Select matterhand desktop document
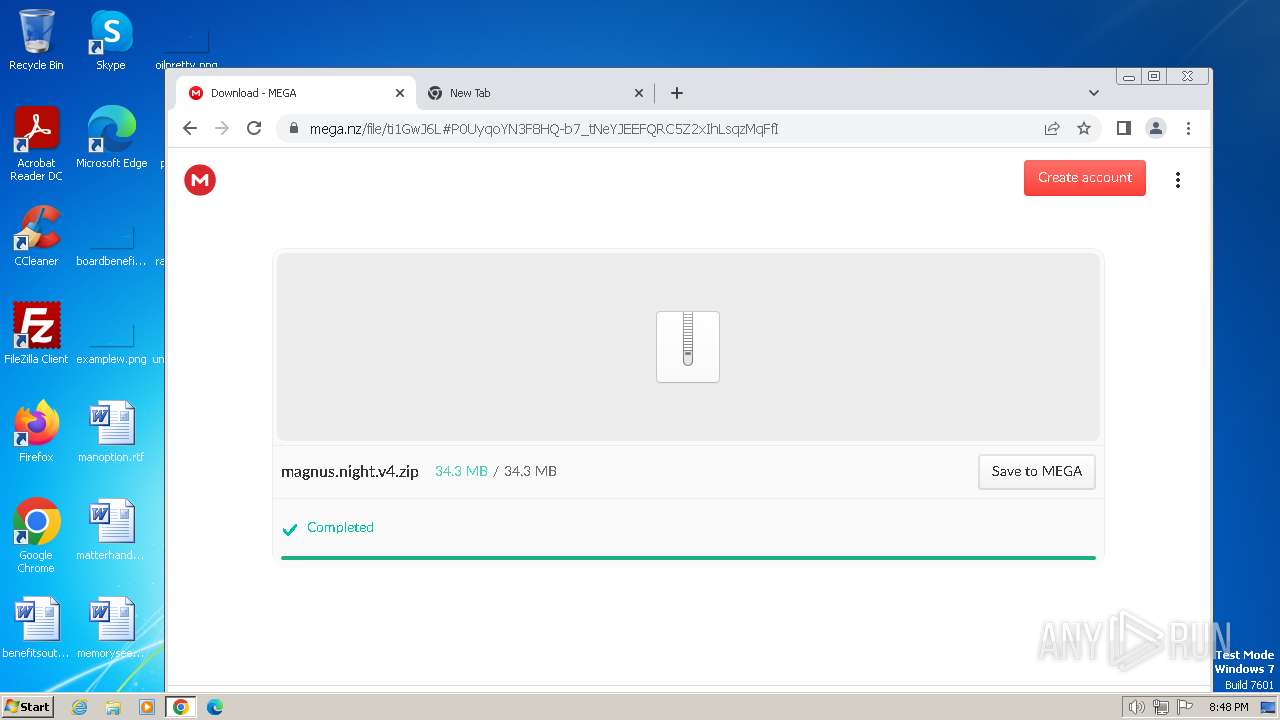Image resolution: width=1280 pixels, height=720 pixels. (x=111, y=530)
